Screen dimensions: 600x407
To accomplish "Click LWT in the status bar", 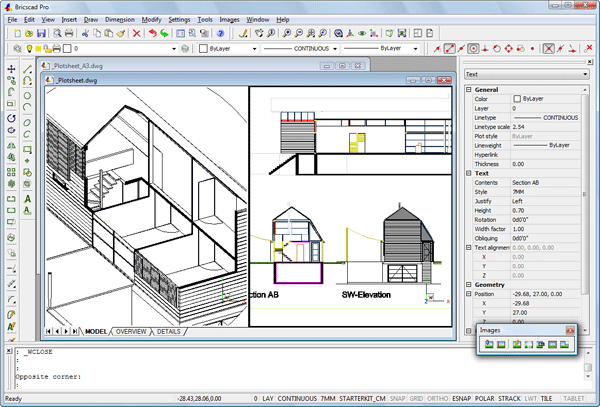I will [530, 399].
